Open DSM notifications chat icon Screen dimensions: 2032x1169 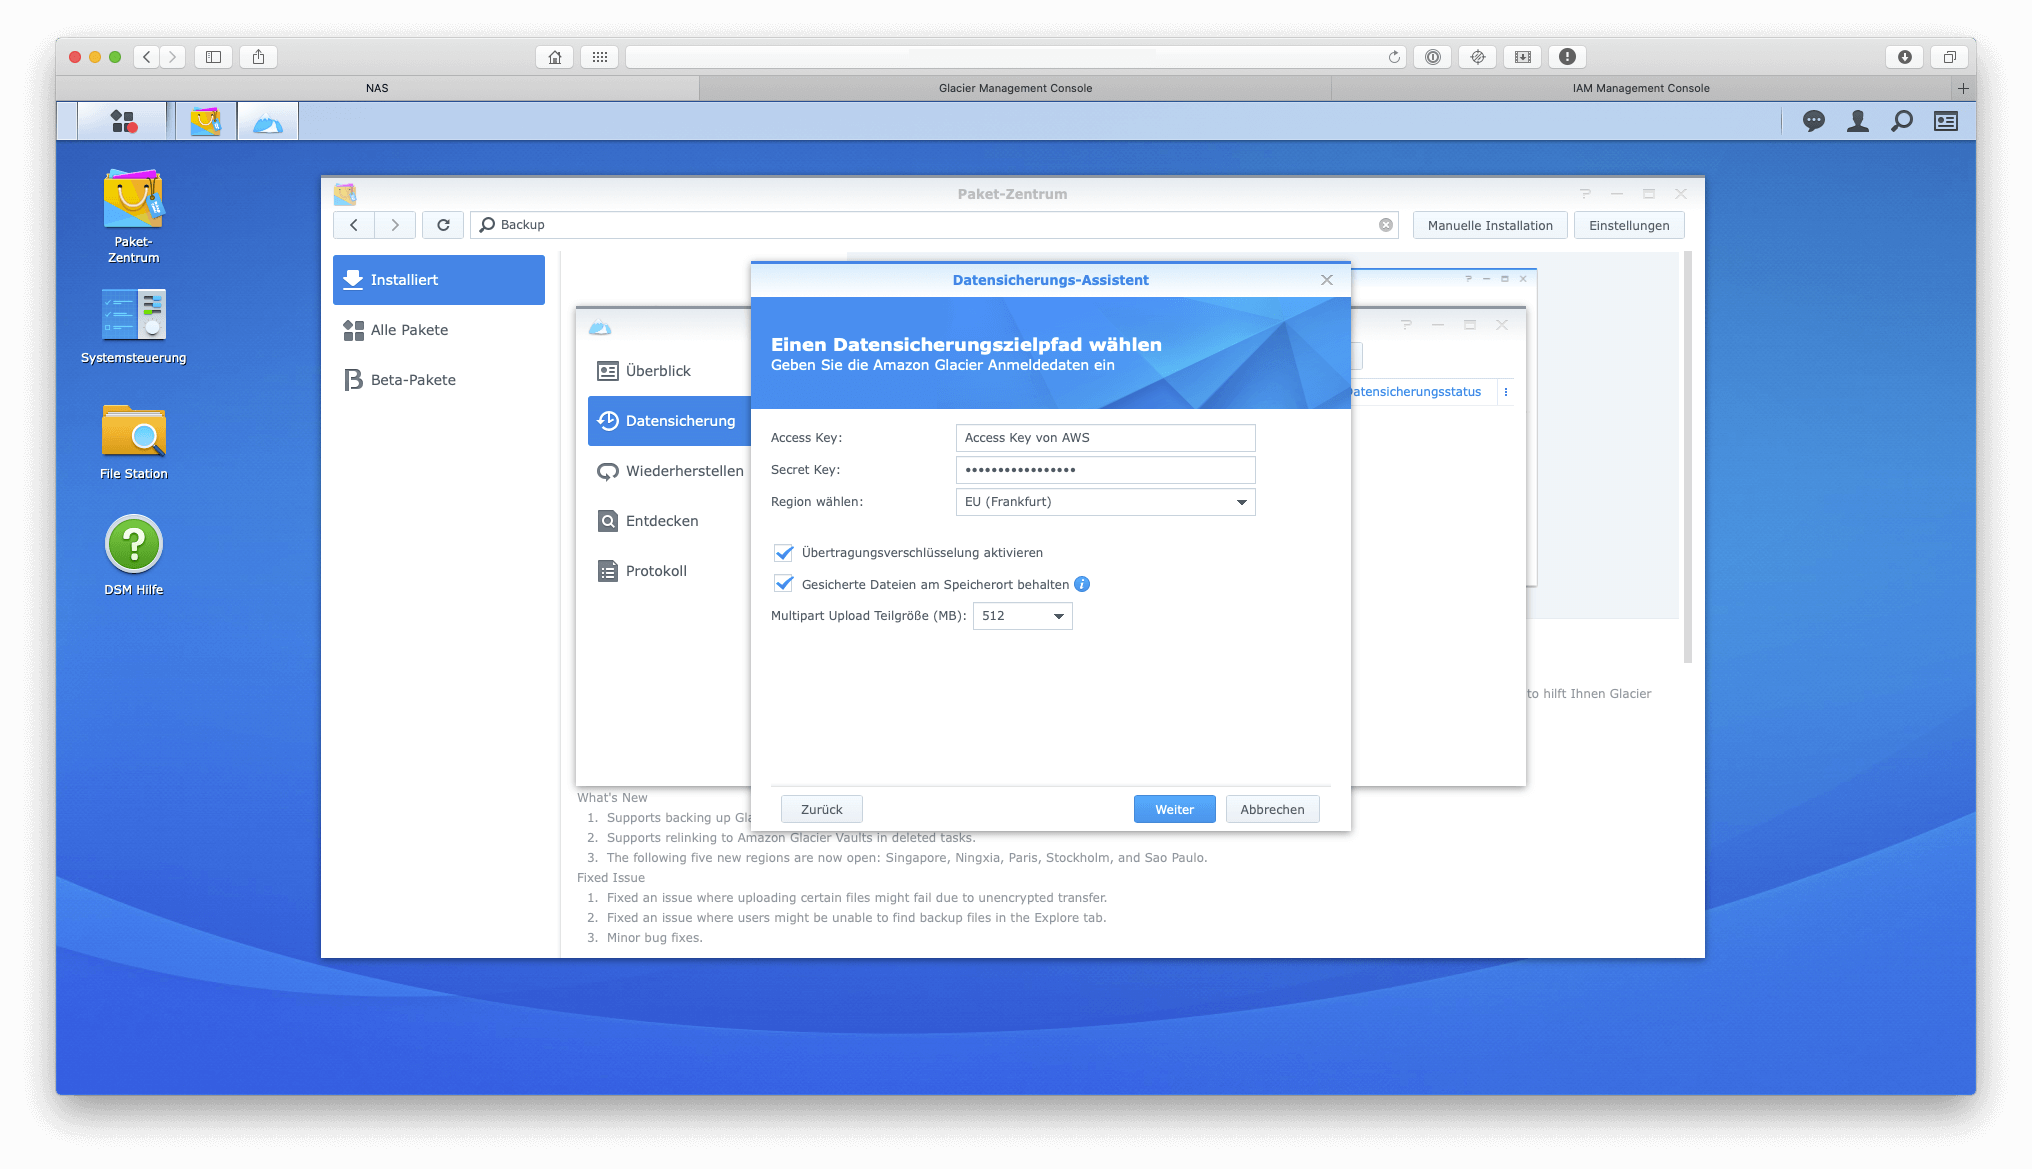pos(1813,121)
